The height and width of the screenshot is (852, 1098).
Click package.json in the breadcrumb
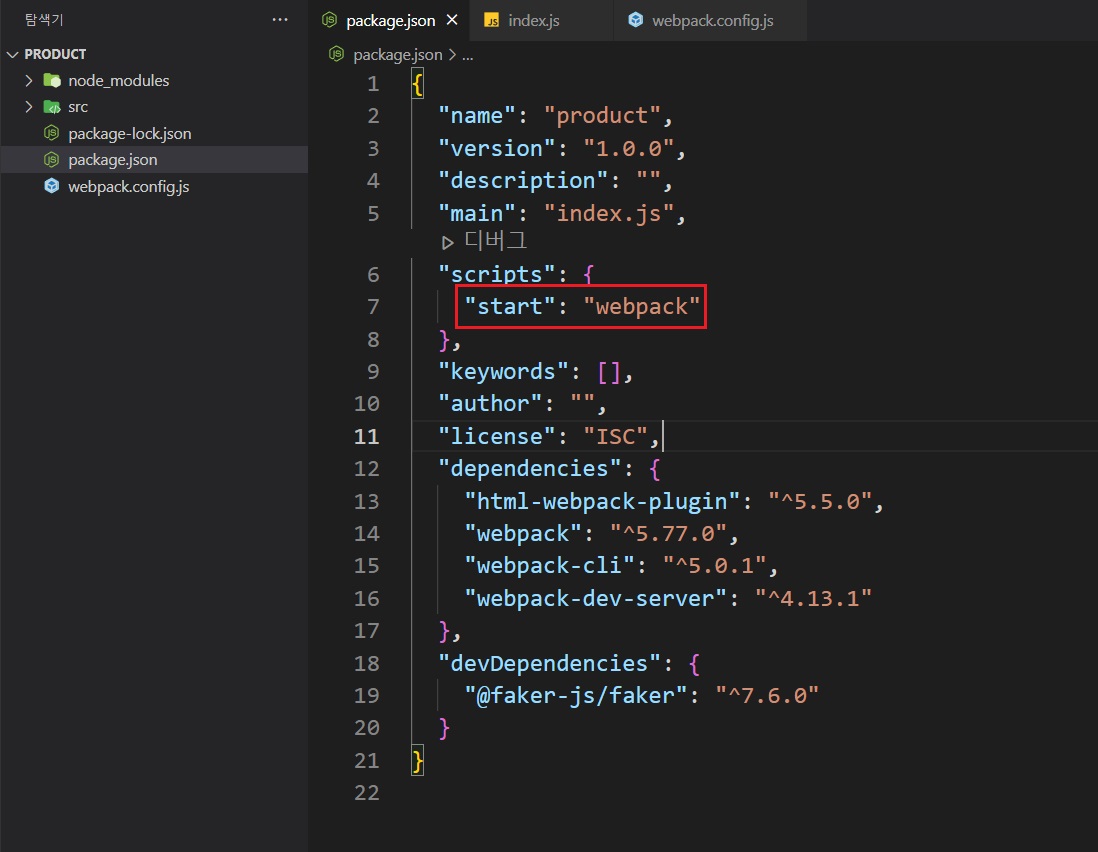pyautogui.click(x=398, y=55)
